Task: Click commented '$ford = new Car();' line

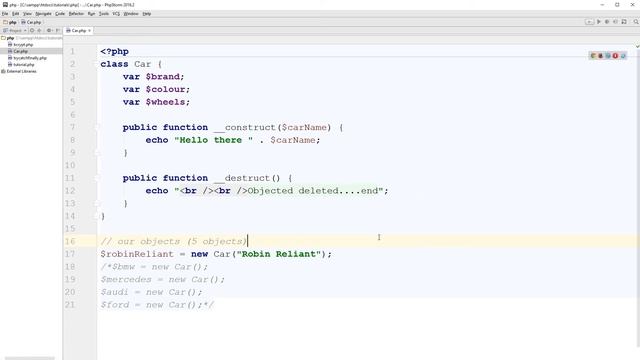Action: coord(157,304)
